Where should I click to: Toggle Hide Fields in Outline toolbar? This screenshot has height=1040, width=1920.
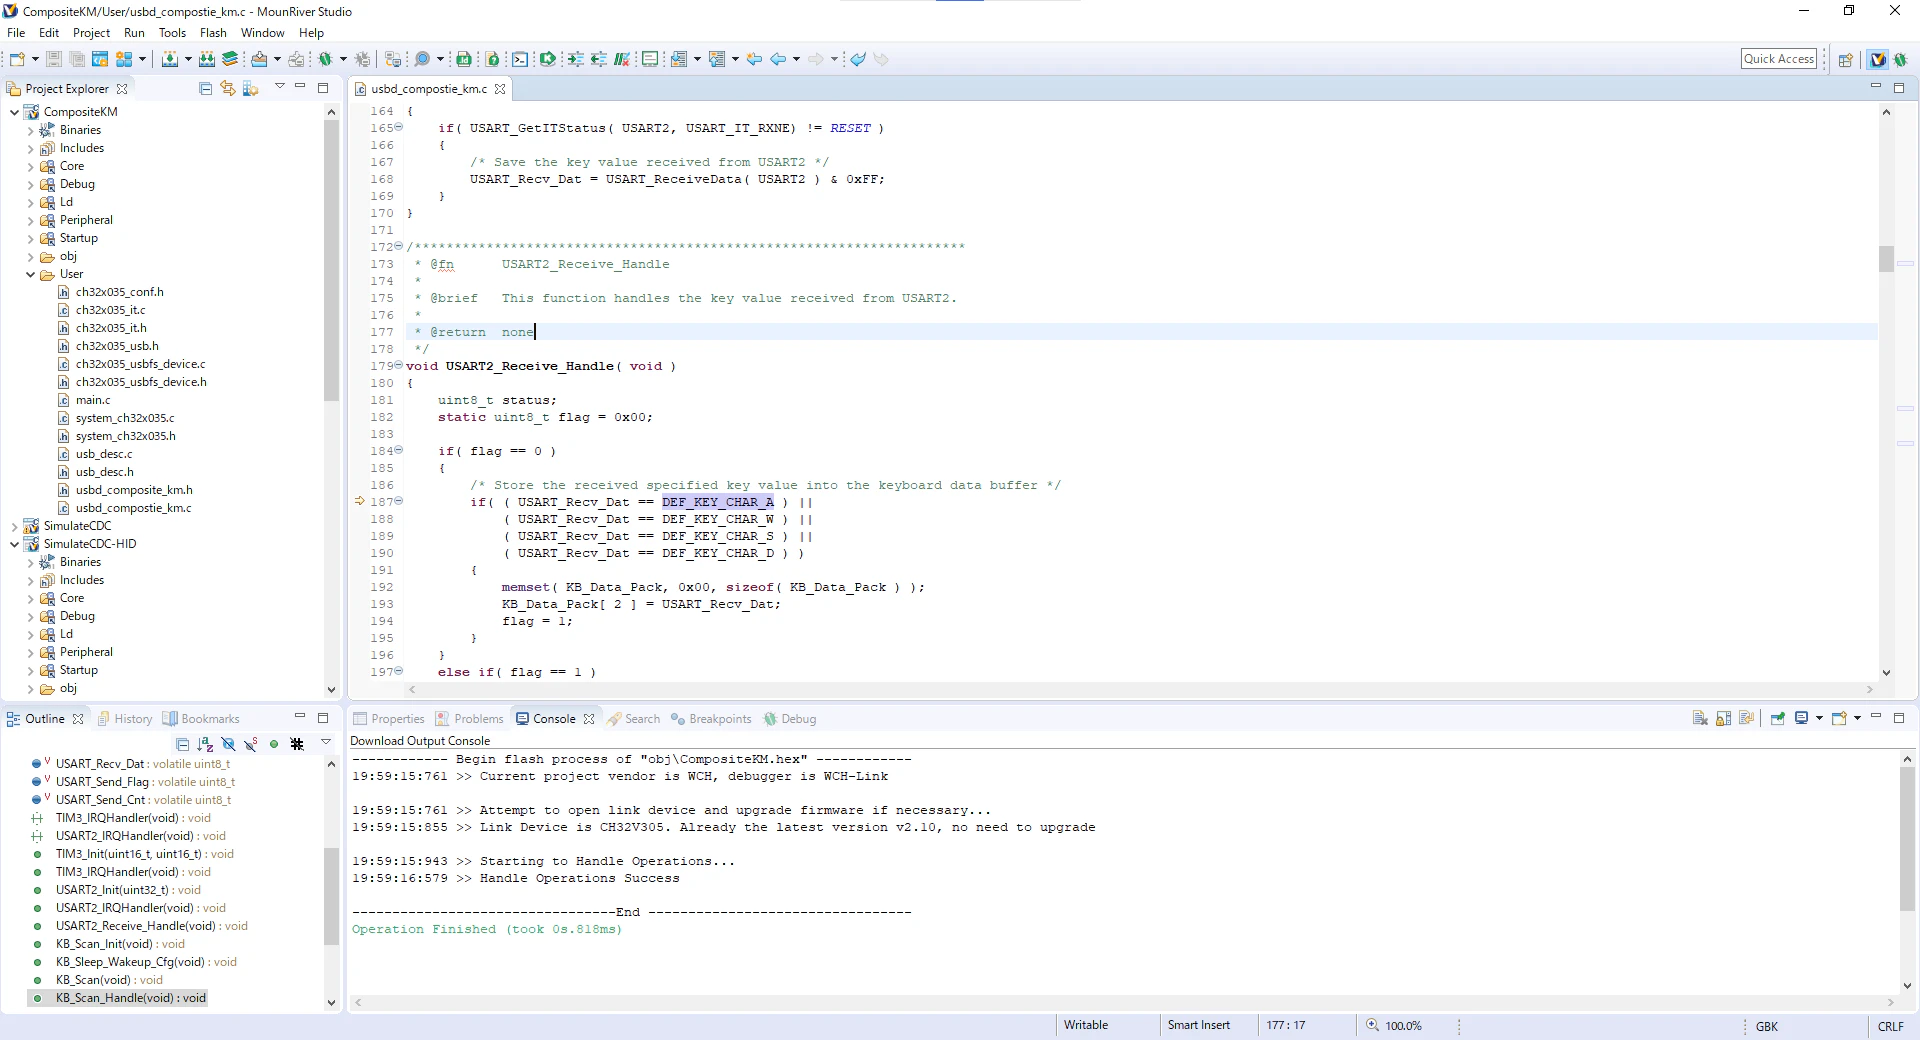click(228, 744)
